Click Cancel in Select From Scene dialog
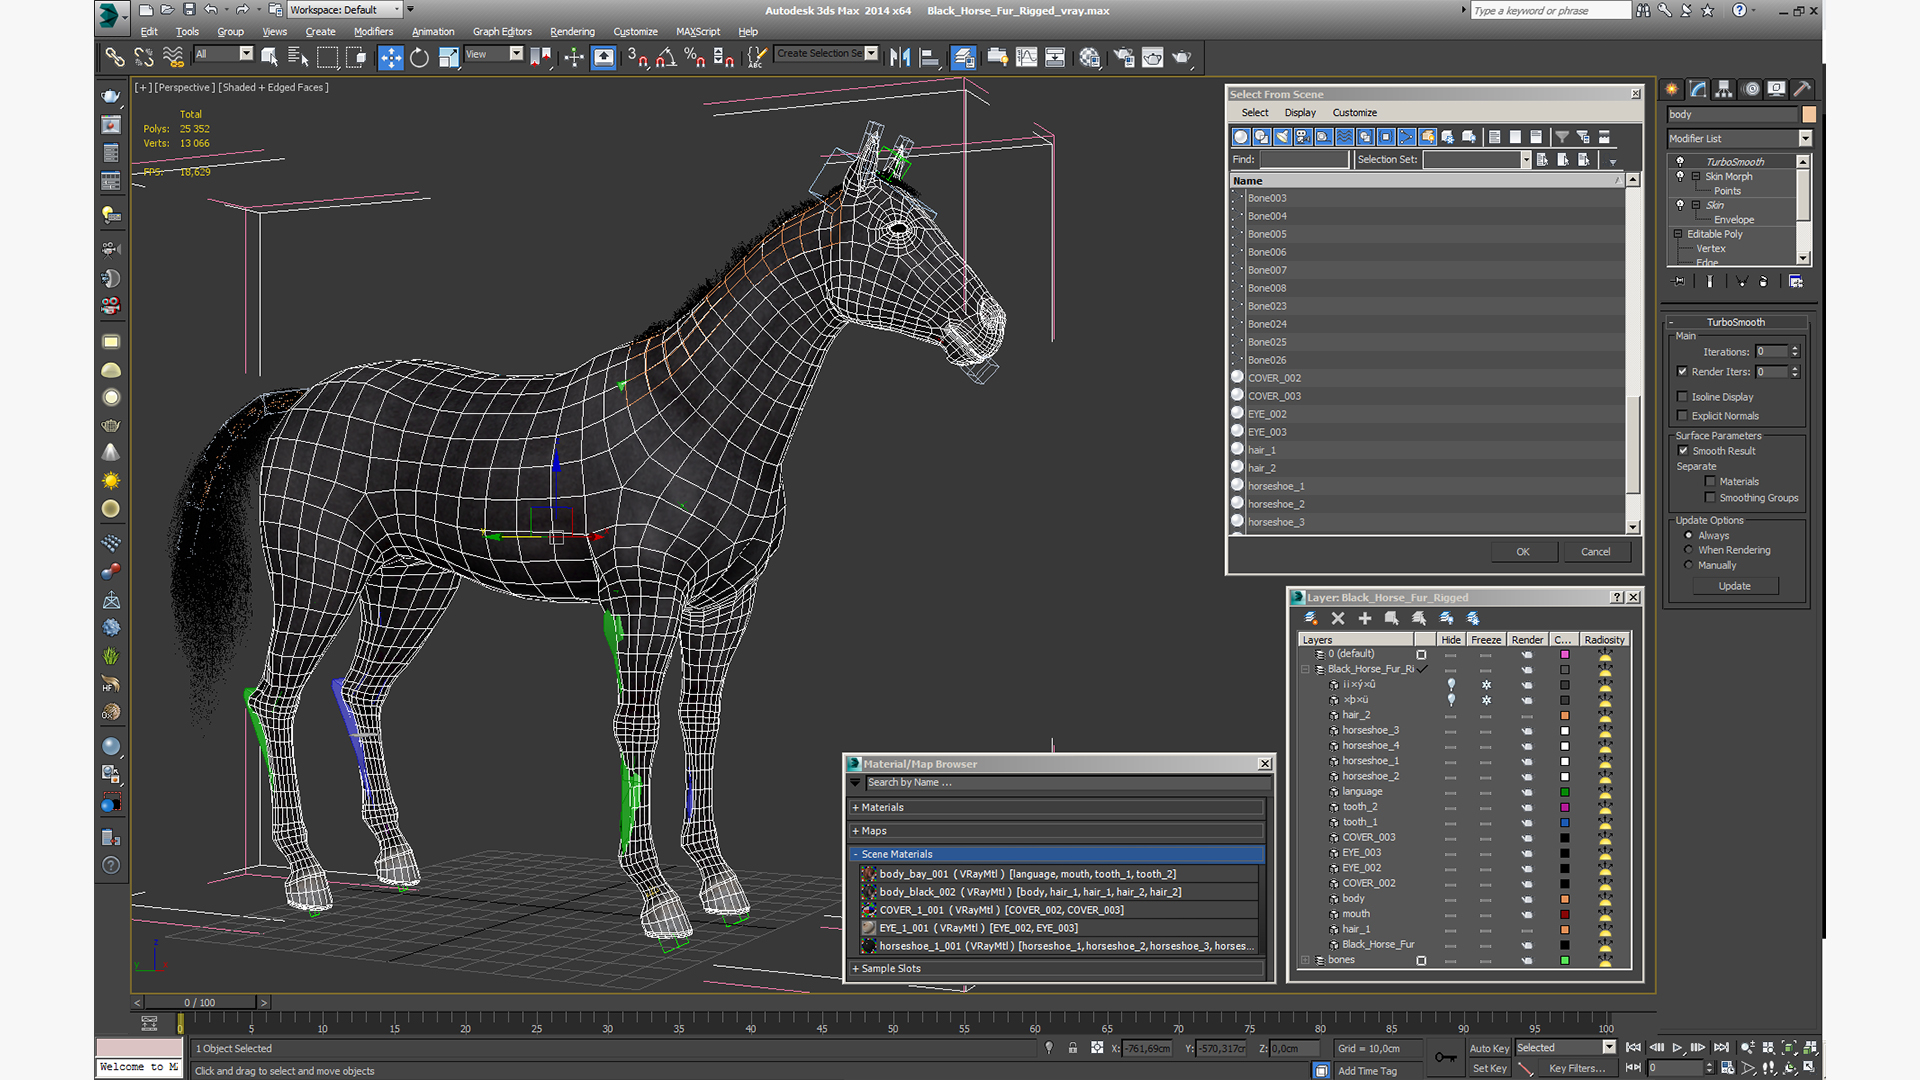Viewport: 1920px width, 1080px height. coord(1595,552)
